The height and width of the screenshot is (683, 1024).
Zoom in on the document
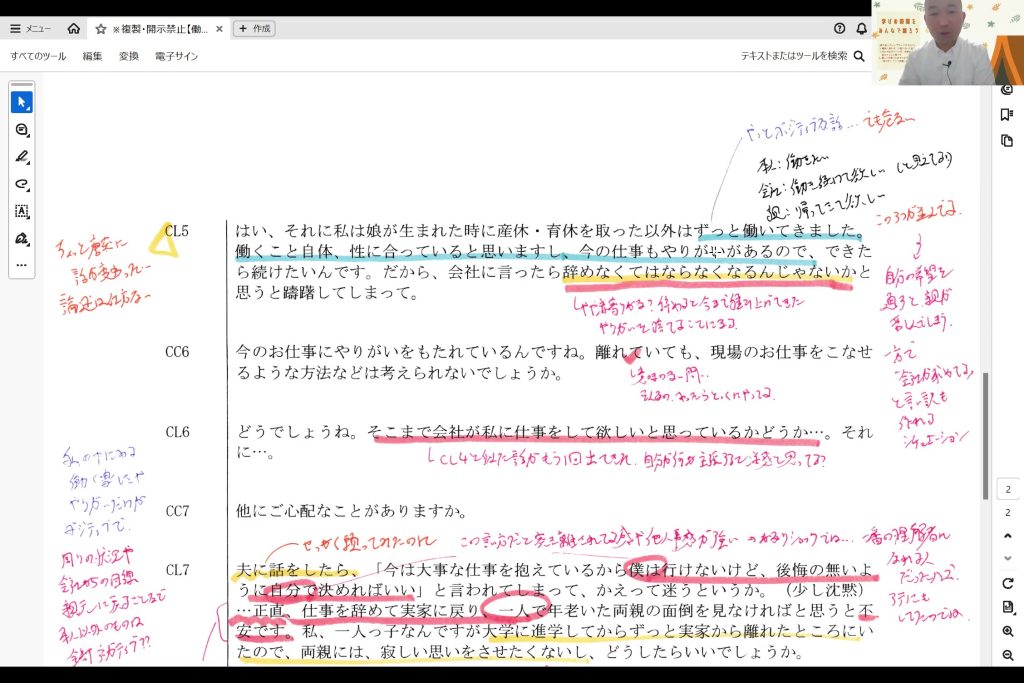tap(1008, 631)
